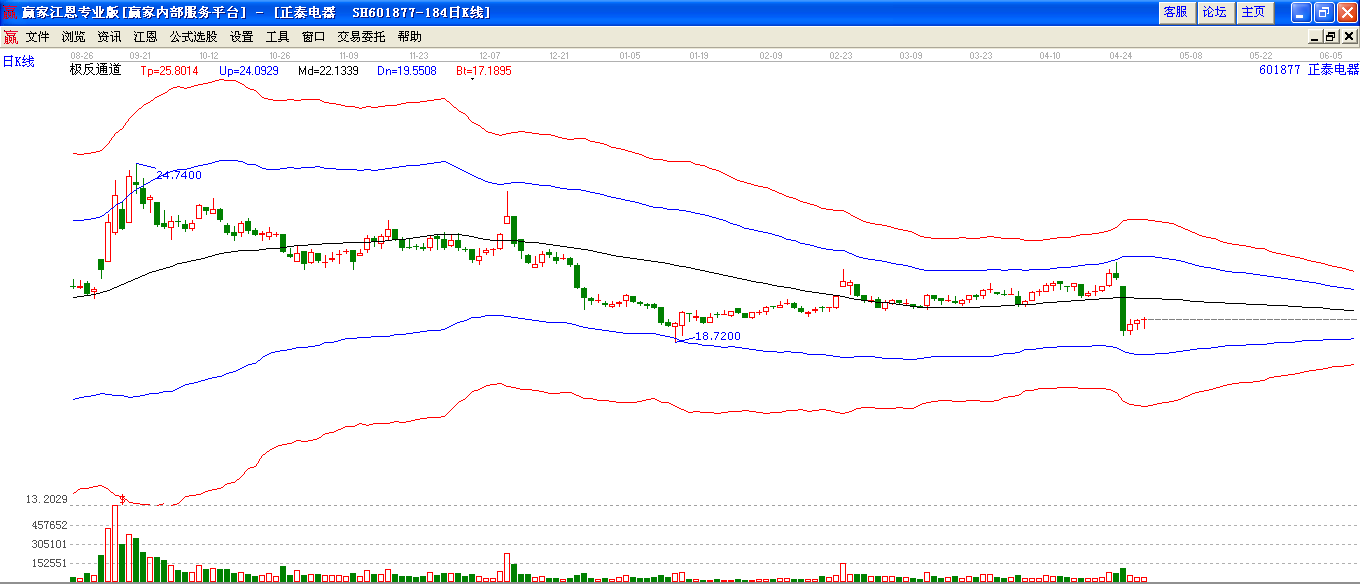Click the 08-26 date on time axis
The height and width of the screenshot is (586, 1360).
pos(82,55)
